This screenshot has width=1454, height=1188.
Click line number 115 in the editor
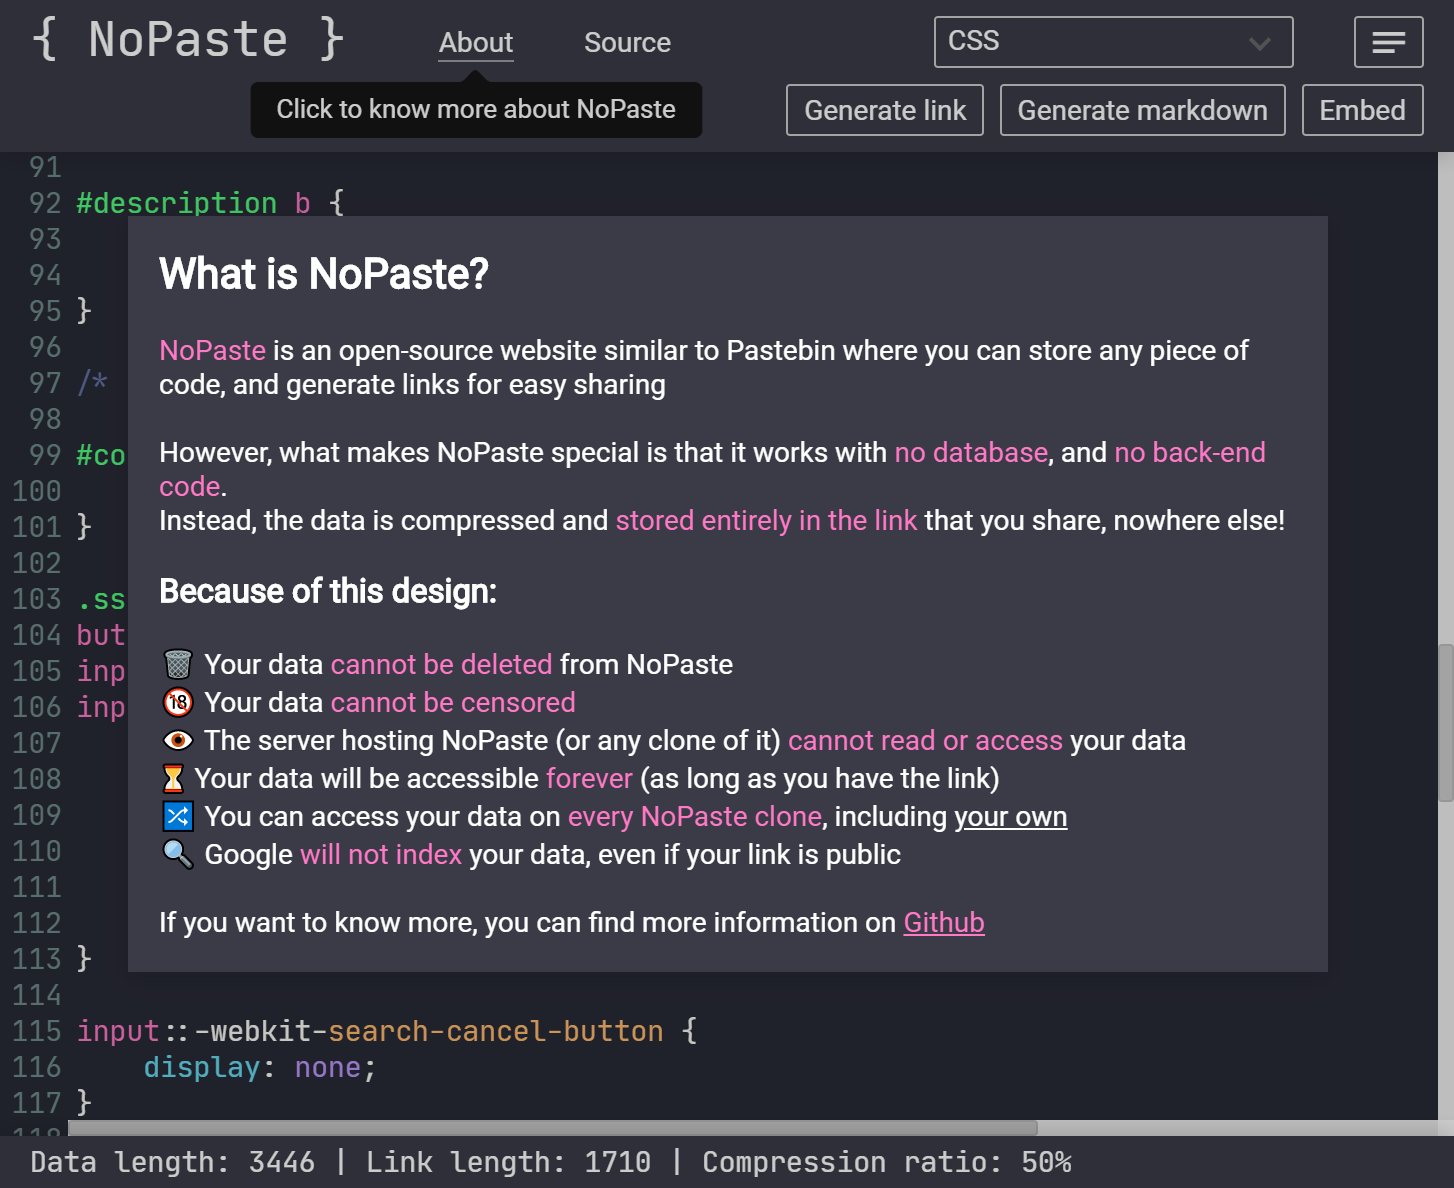37,1031
